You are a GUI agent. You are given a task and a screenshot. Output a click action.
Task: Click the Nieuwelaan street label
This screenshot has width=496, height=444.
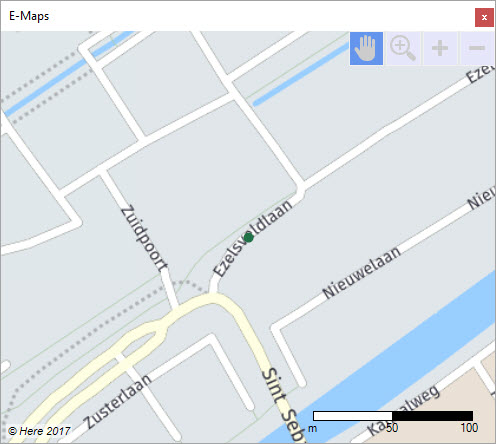tap(361, 273)
